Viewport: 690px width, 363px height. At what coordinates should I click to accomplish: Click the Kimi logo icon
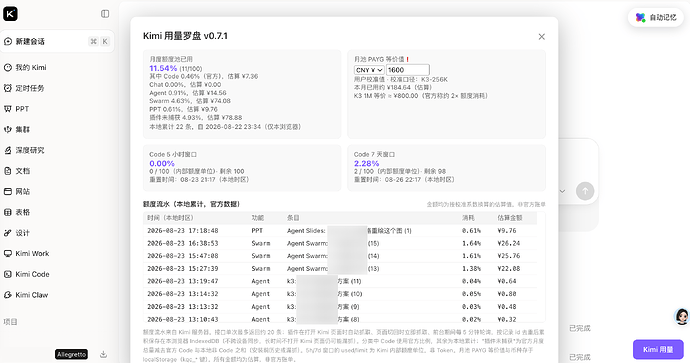click(10, 14)
